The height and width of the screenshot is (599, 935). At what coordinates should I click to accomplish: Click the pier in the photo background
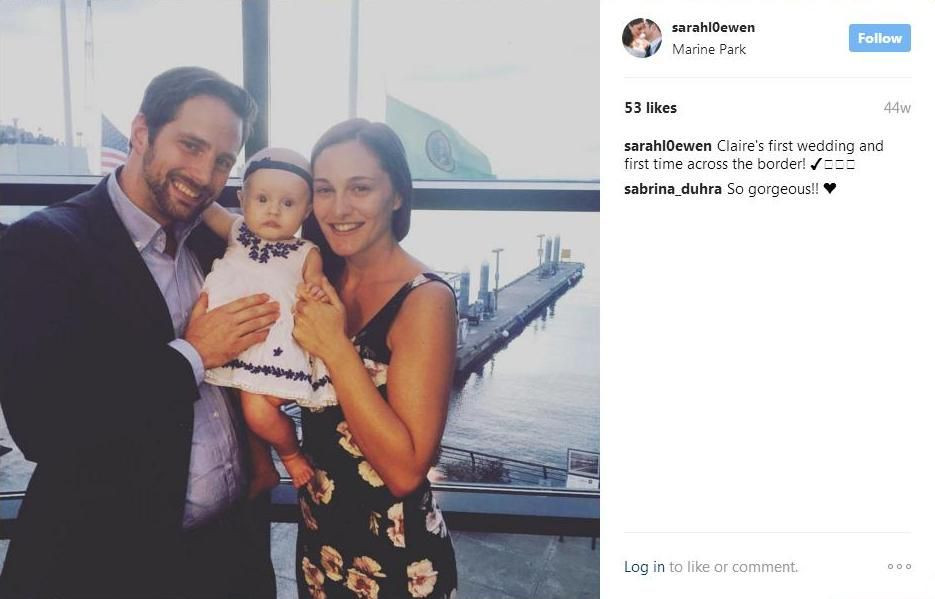click(x=516, y=310)
